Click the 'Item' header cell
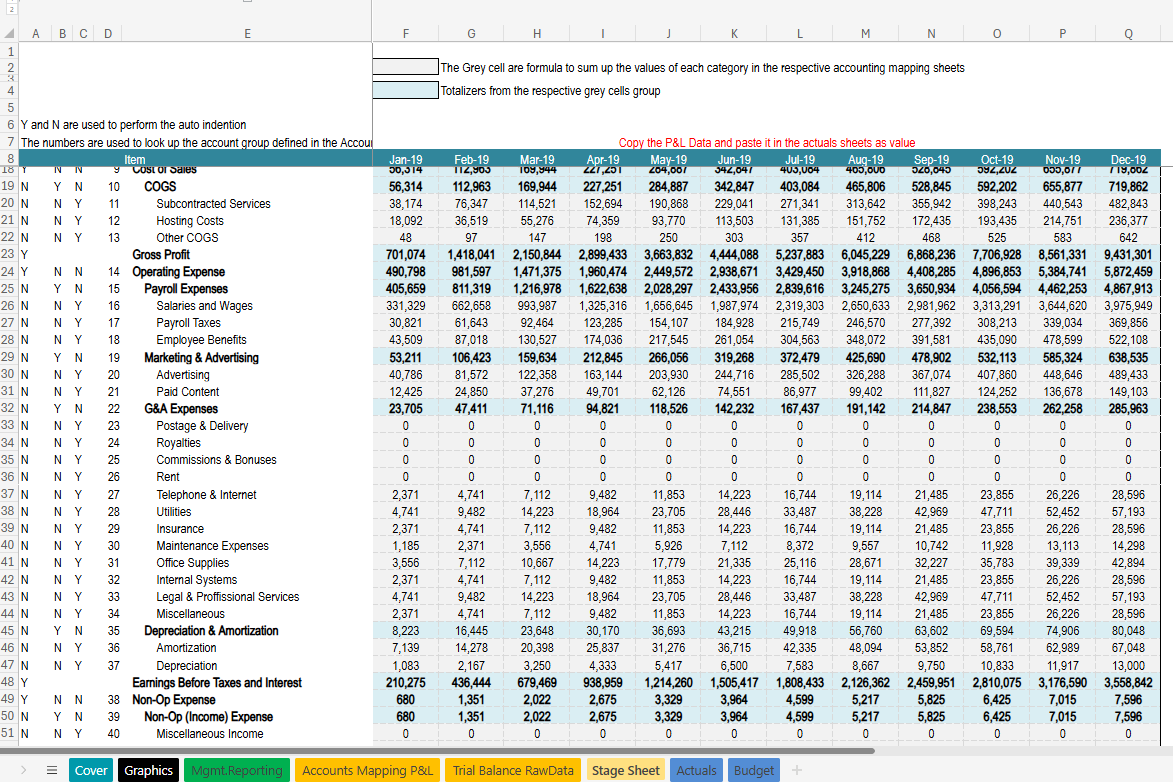The image size is (1173, 782). [x=135, y=159]
